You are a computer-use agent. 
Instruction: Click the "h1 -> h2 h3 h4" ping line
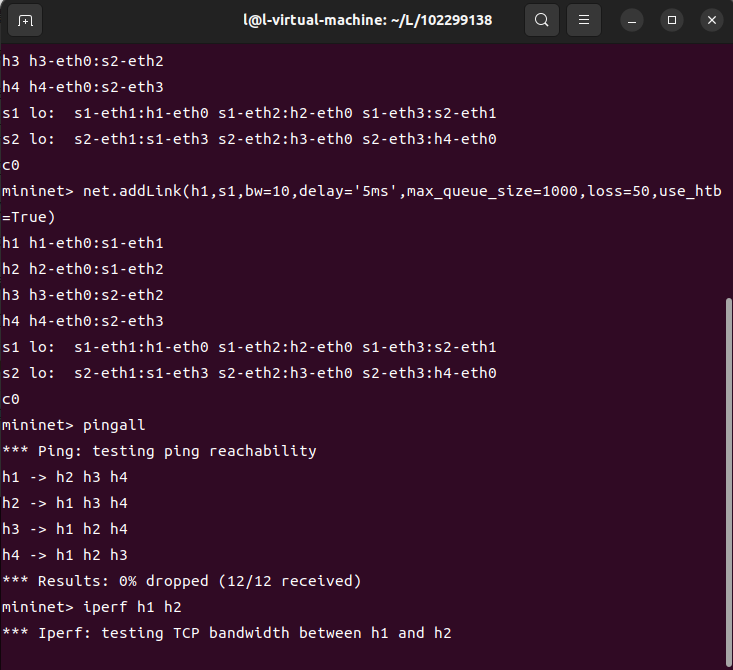pos(65,477)
